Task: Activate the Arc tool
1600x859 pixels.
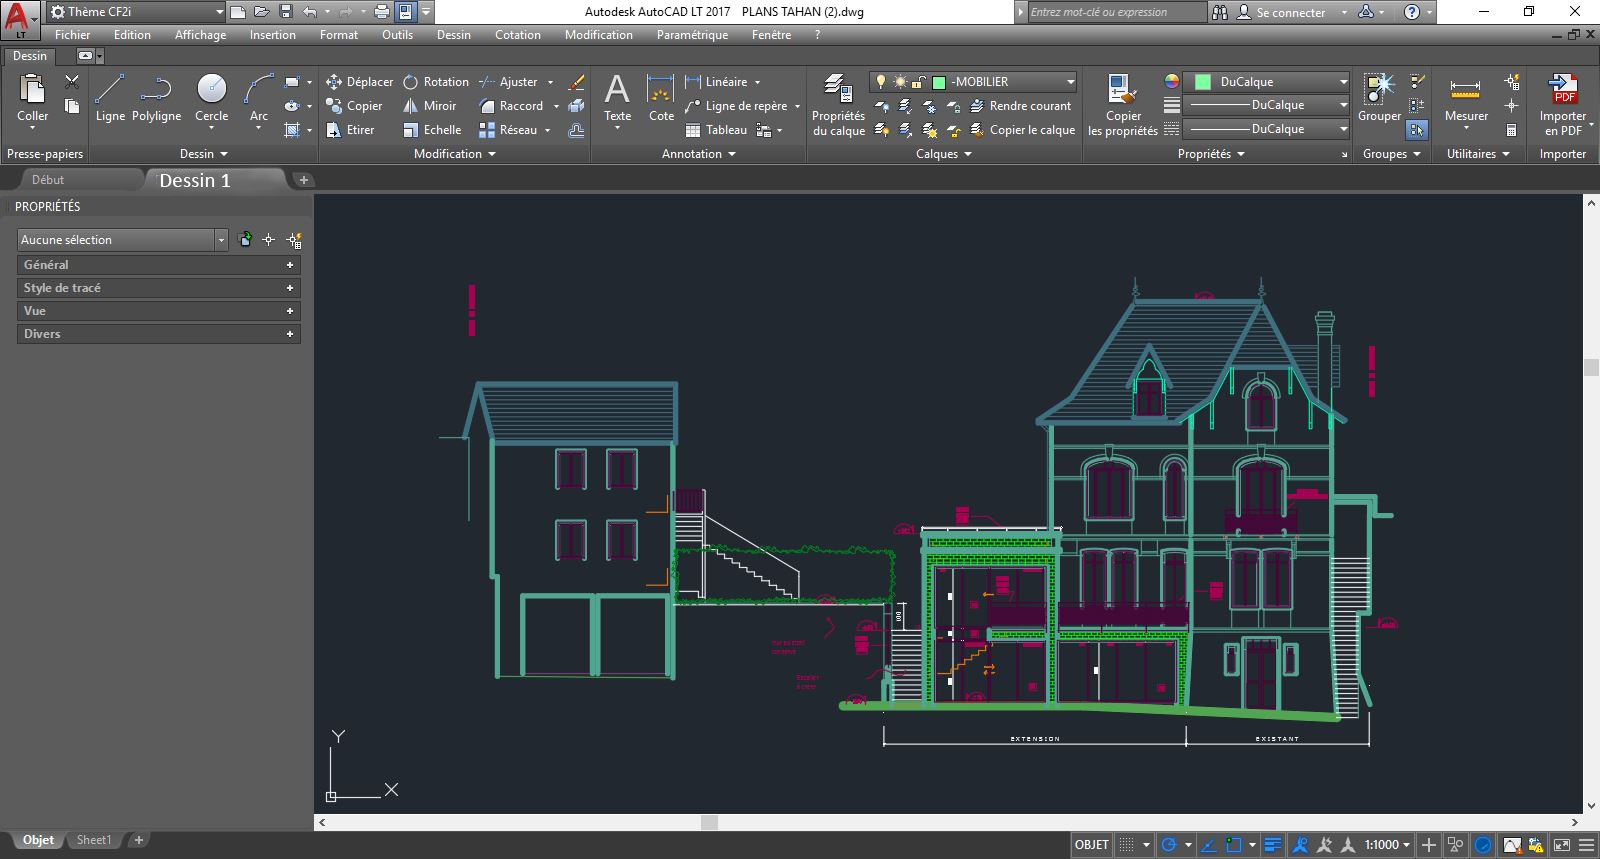Action: (x=258, y=98)
